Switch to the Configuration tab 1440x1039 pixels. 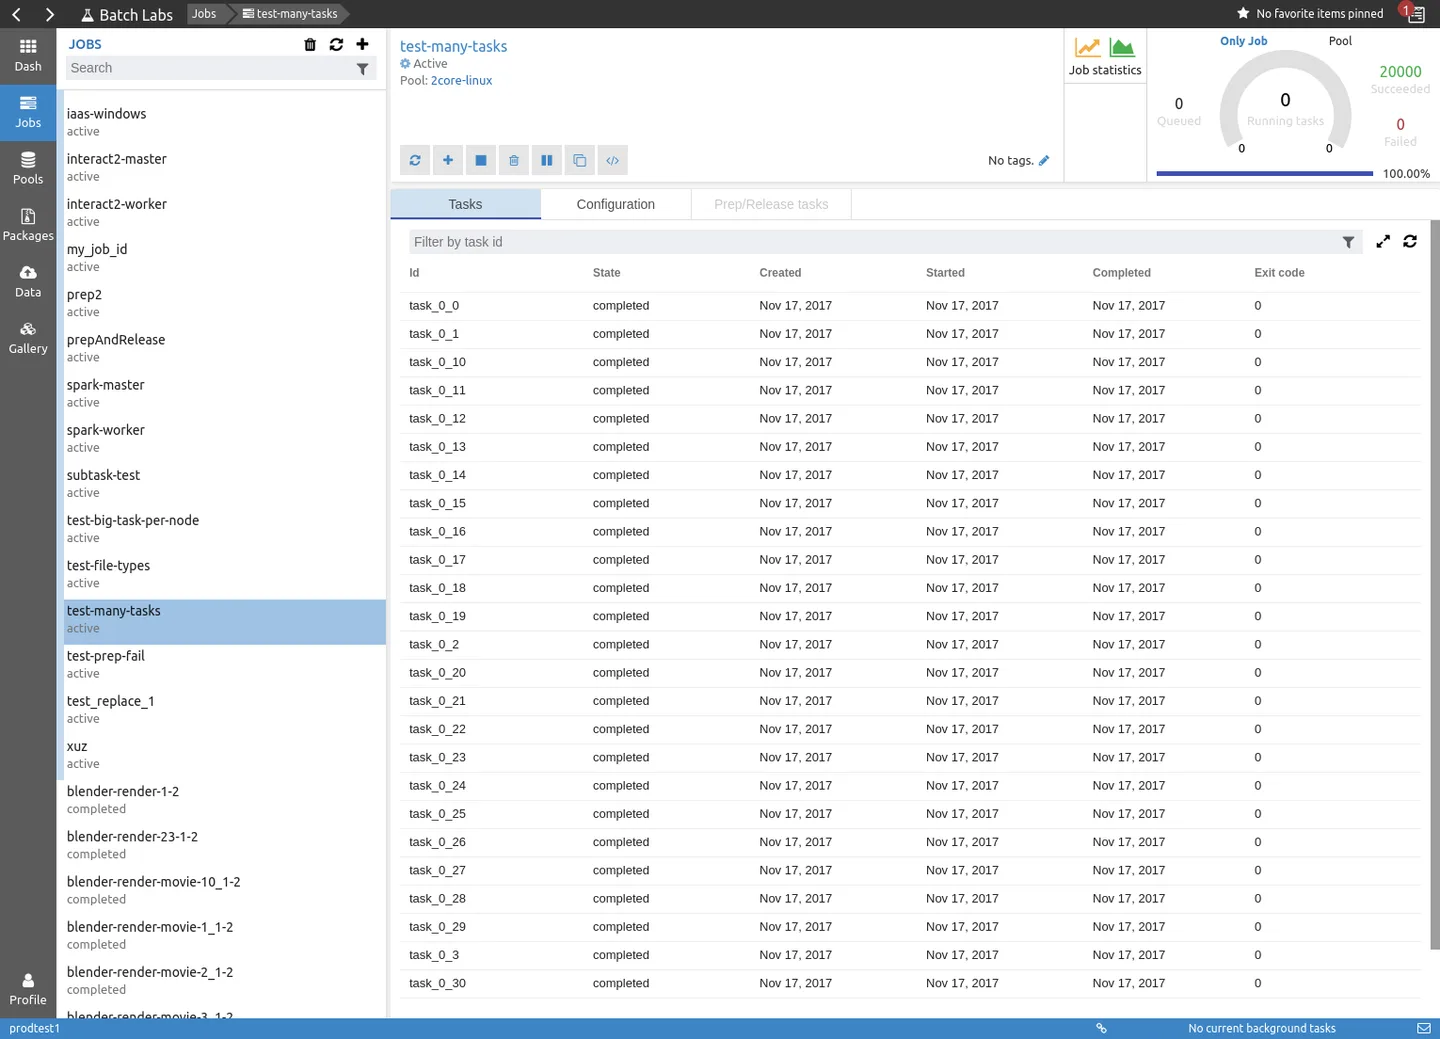[x=616, y=204]
